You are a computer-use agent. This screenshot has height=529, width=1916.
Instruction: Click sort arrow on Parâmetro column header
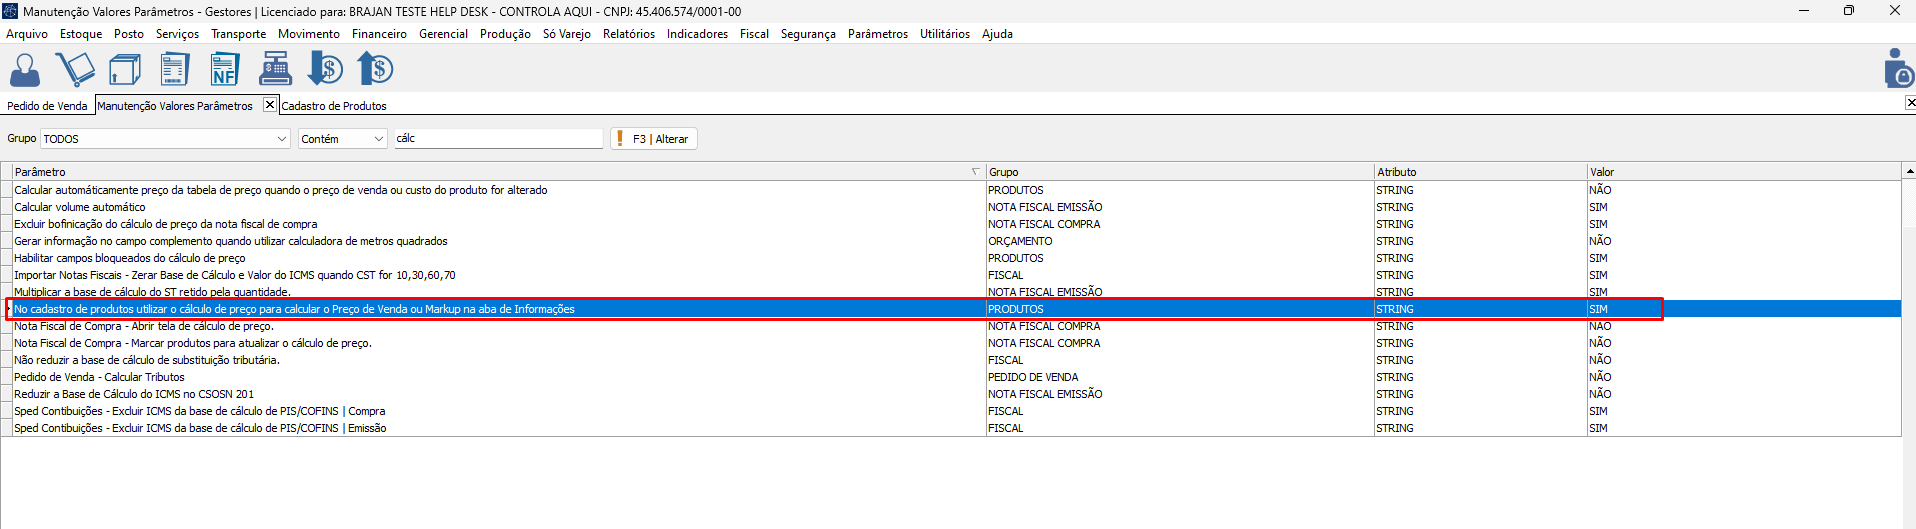(975, 172)
